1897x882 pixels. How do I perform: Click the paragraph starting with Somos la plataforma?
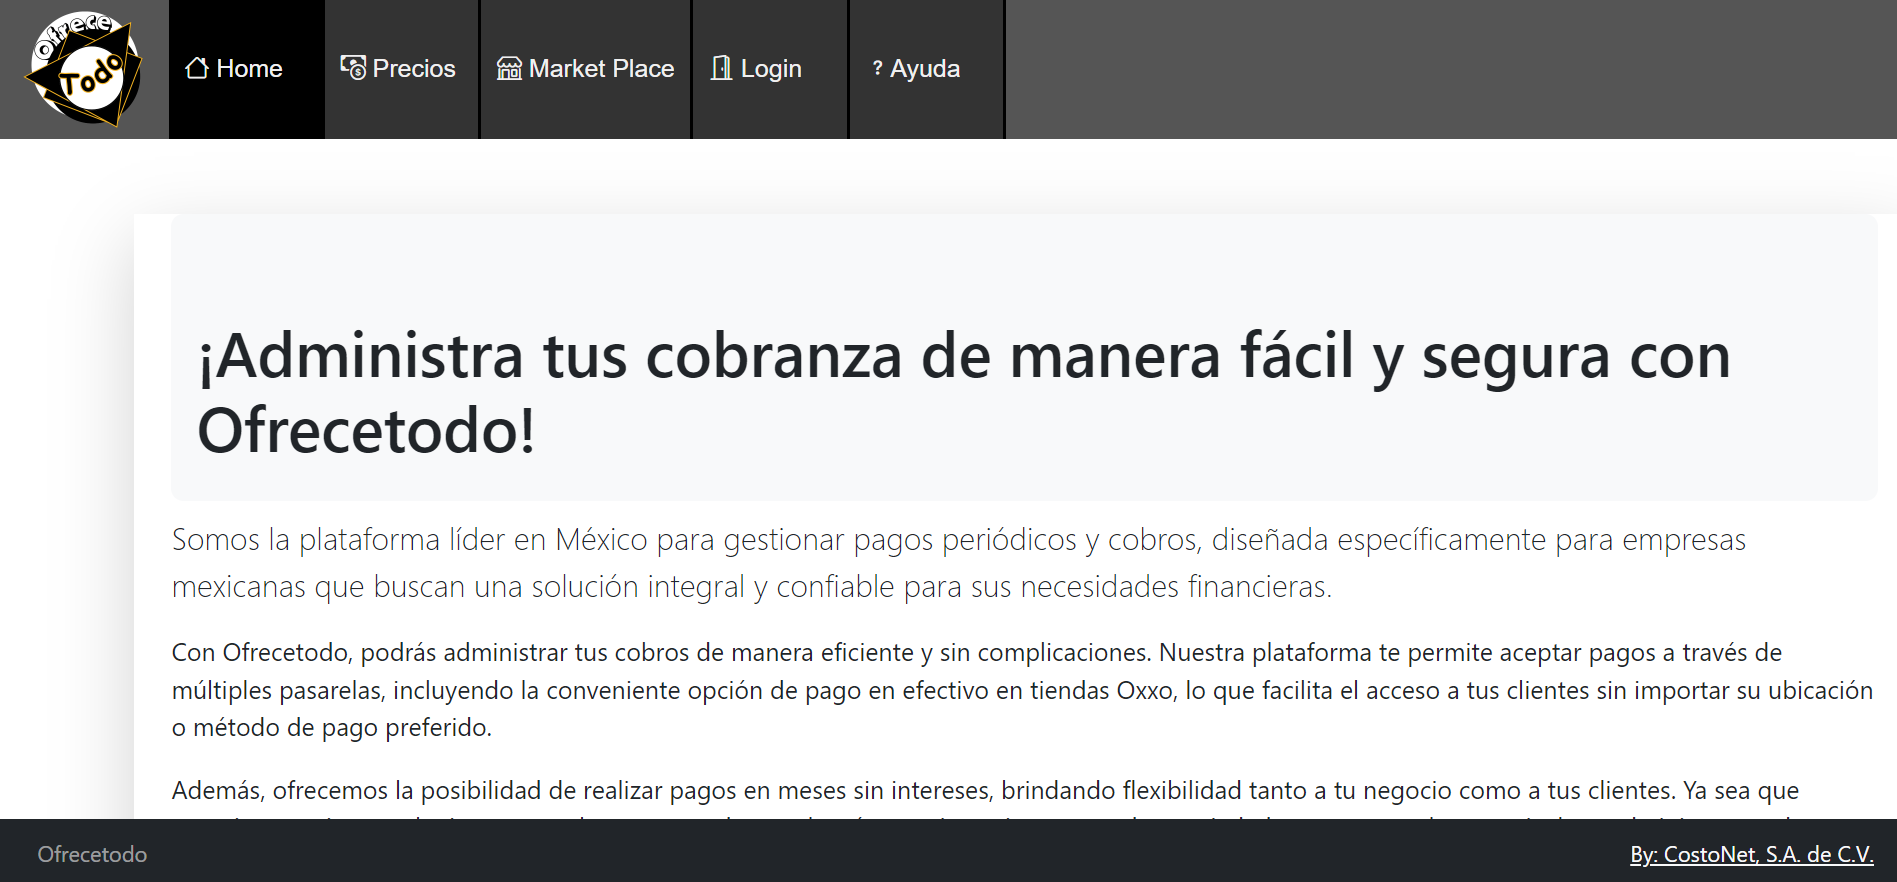pos(958,562)
